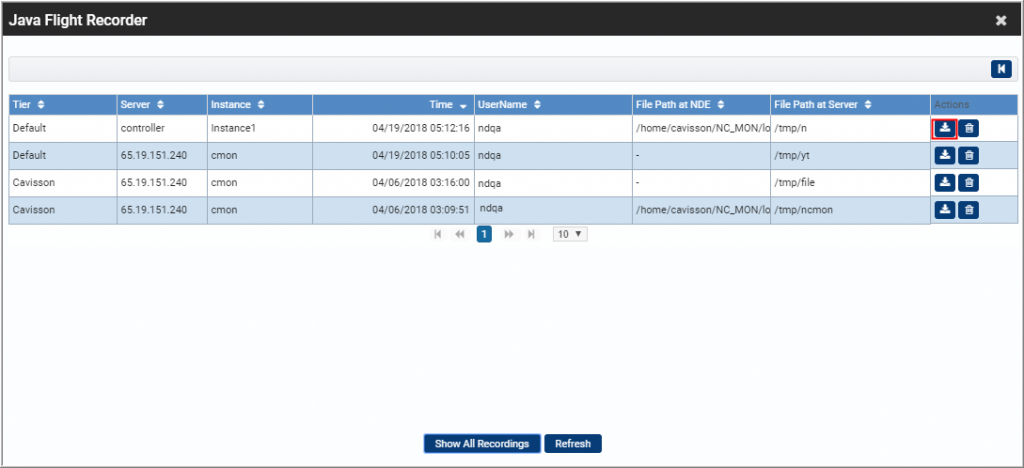The height and width of the screenshot is (468, 1024).
Task: Sort table by Server column
Action: click(x=161, y=104)
